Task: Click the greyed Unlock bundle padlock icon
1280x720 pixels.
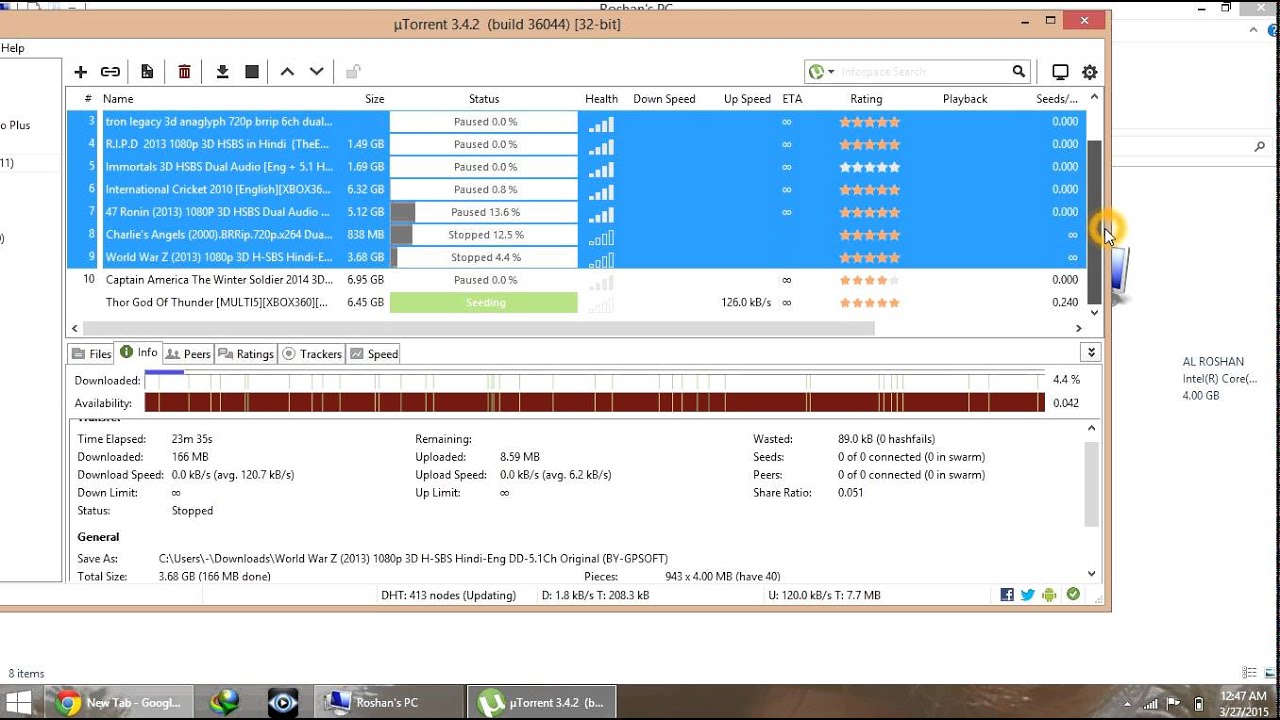Action: tap(352, 72)
